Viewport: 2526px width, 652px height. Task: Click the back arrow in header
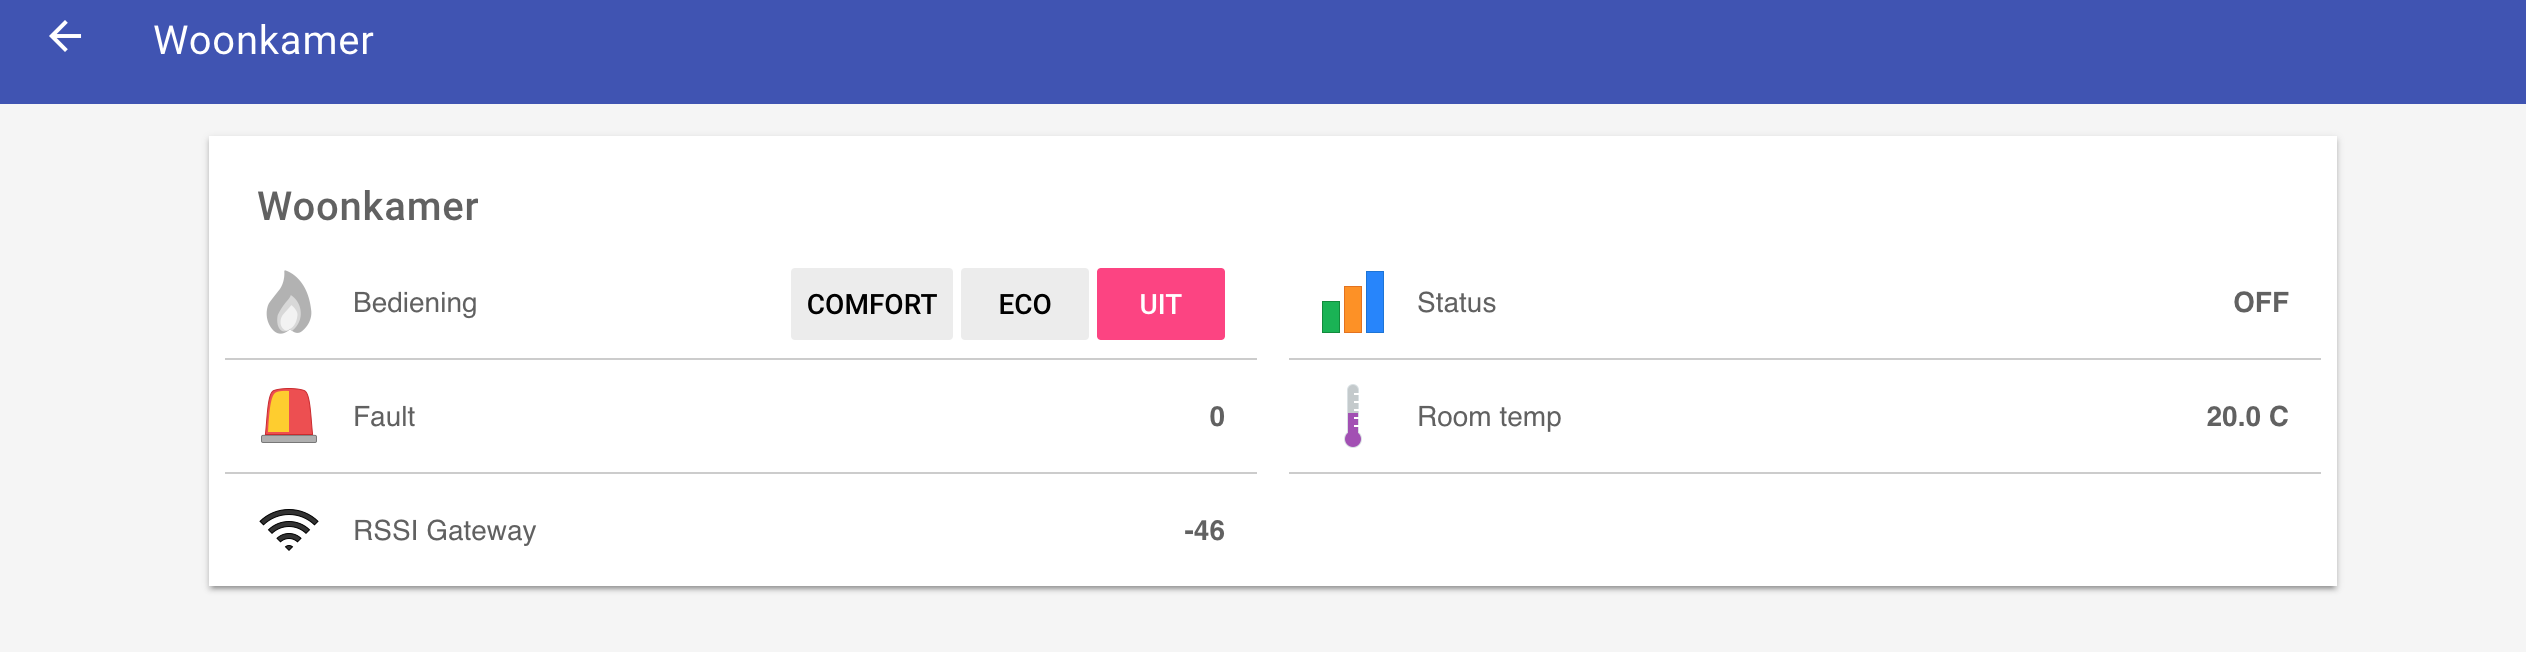[x=65, y=38]
